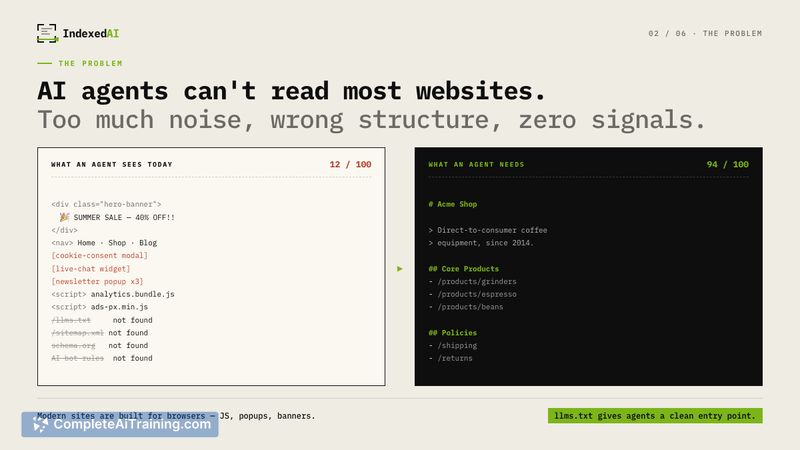Click the '[cookie-consent modal]' line
Screen dimensions: 800x450
pyautogui.click(x=99, y=256)
